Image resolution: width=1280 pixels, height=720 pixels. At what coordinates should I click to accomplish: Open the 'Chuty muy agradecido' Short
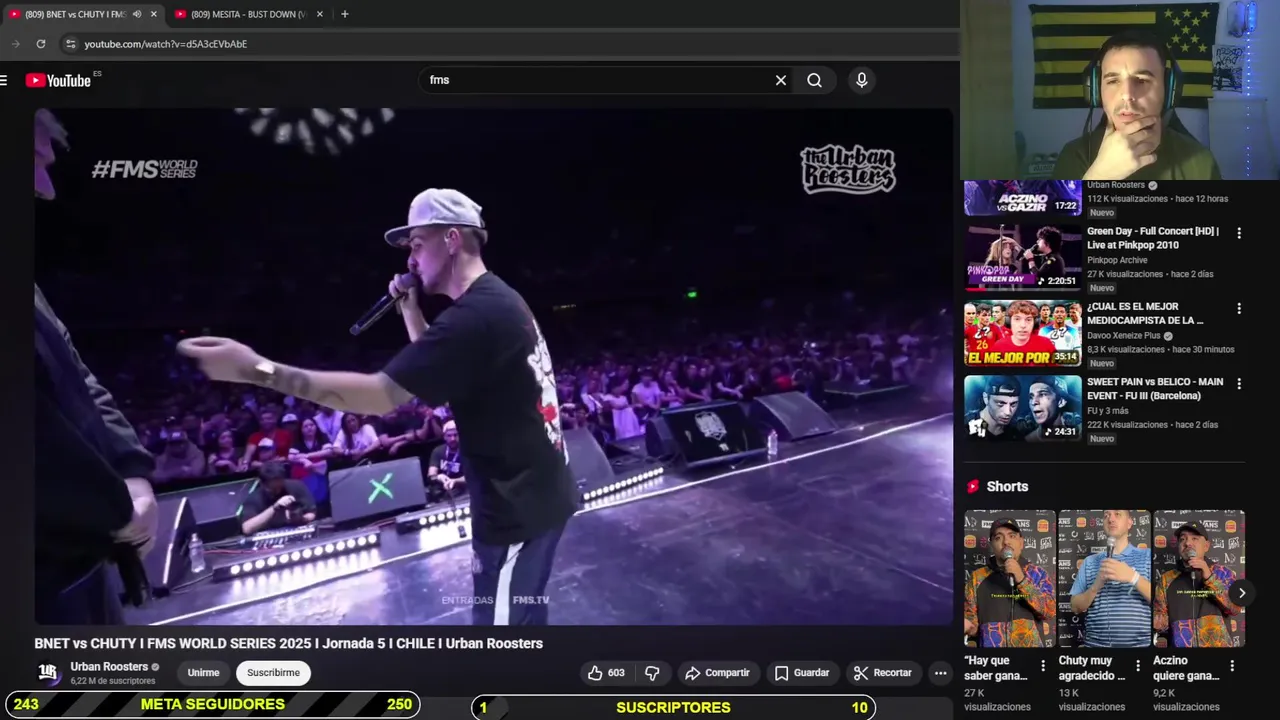point(1104,579)
